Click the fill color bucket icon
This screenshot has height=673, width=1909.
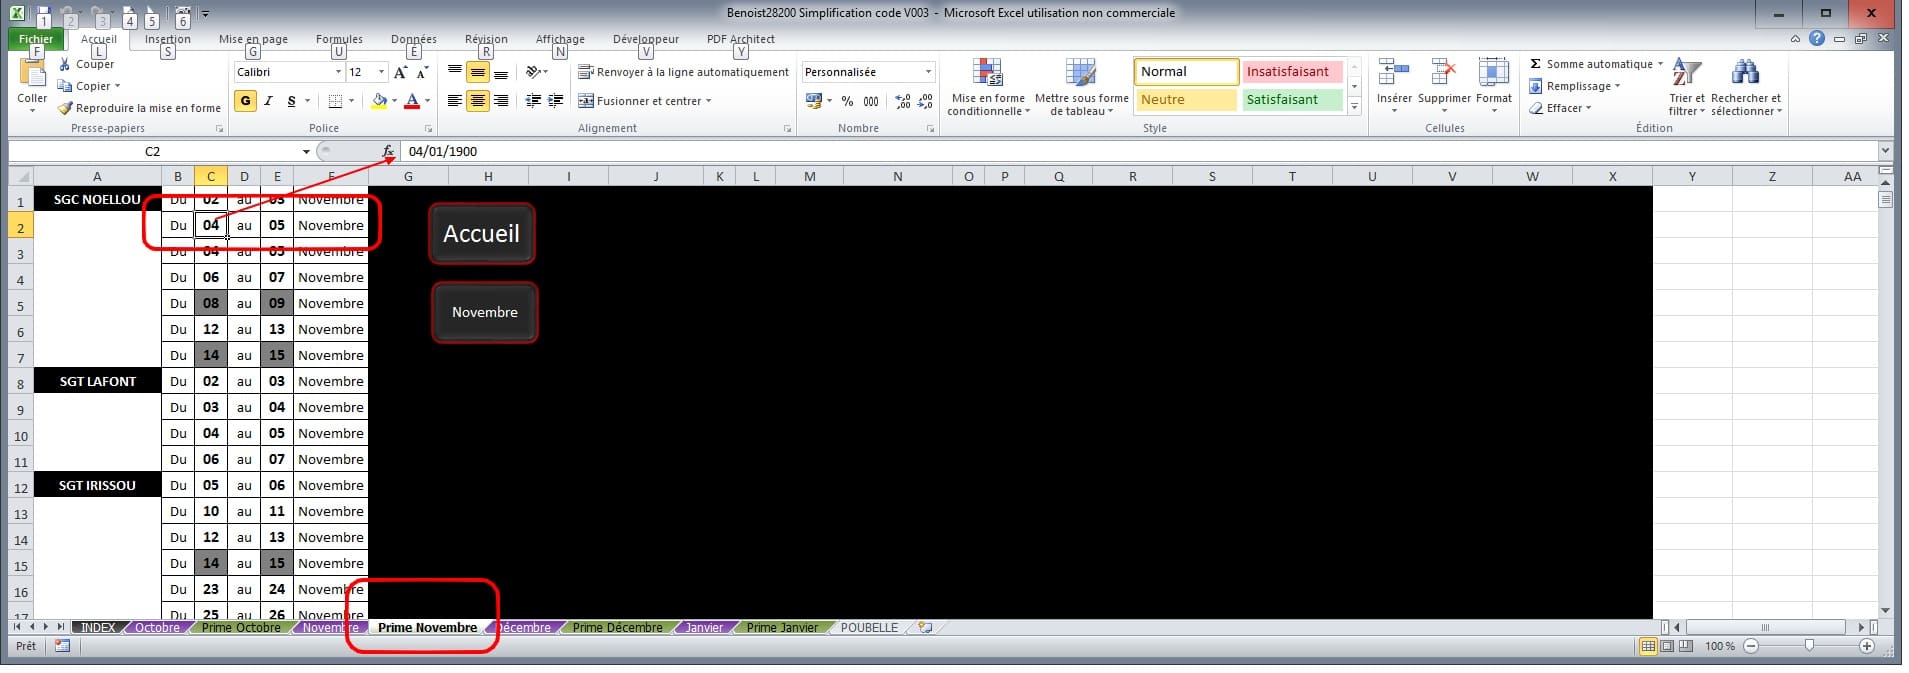tap(379, 101)
